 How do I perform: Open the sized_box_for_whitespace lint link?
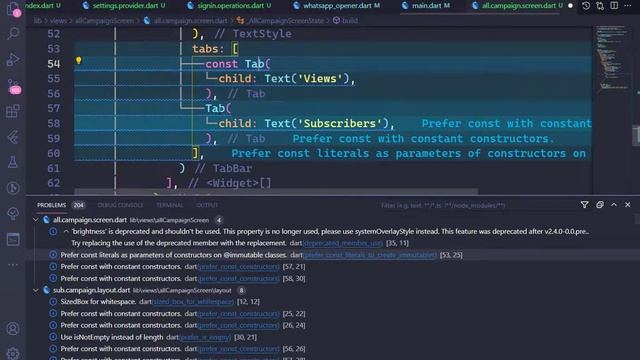click(193, 302)
